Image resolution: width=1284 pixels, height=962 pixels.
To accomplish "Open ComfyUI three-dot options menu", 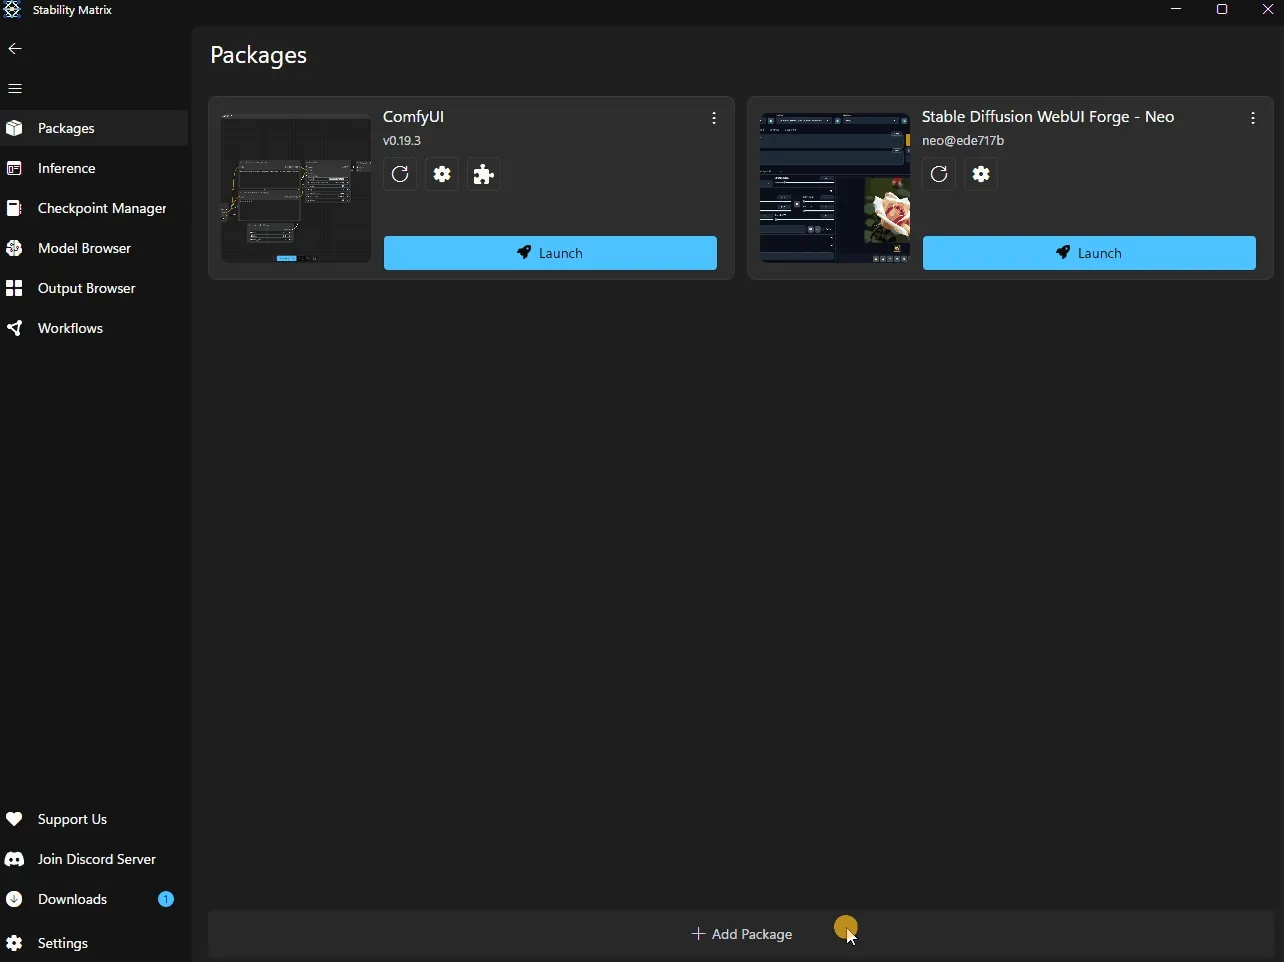I will click(x=714, y=119).
